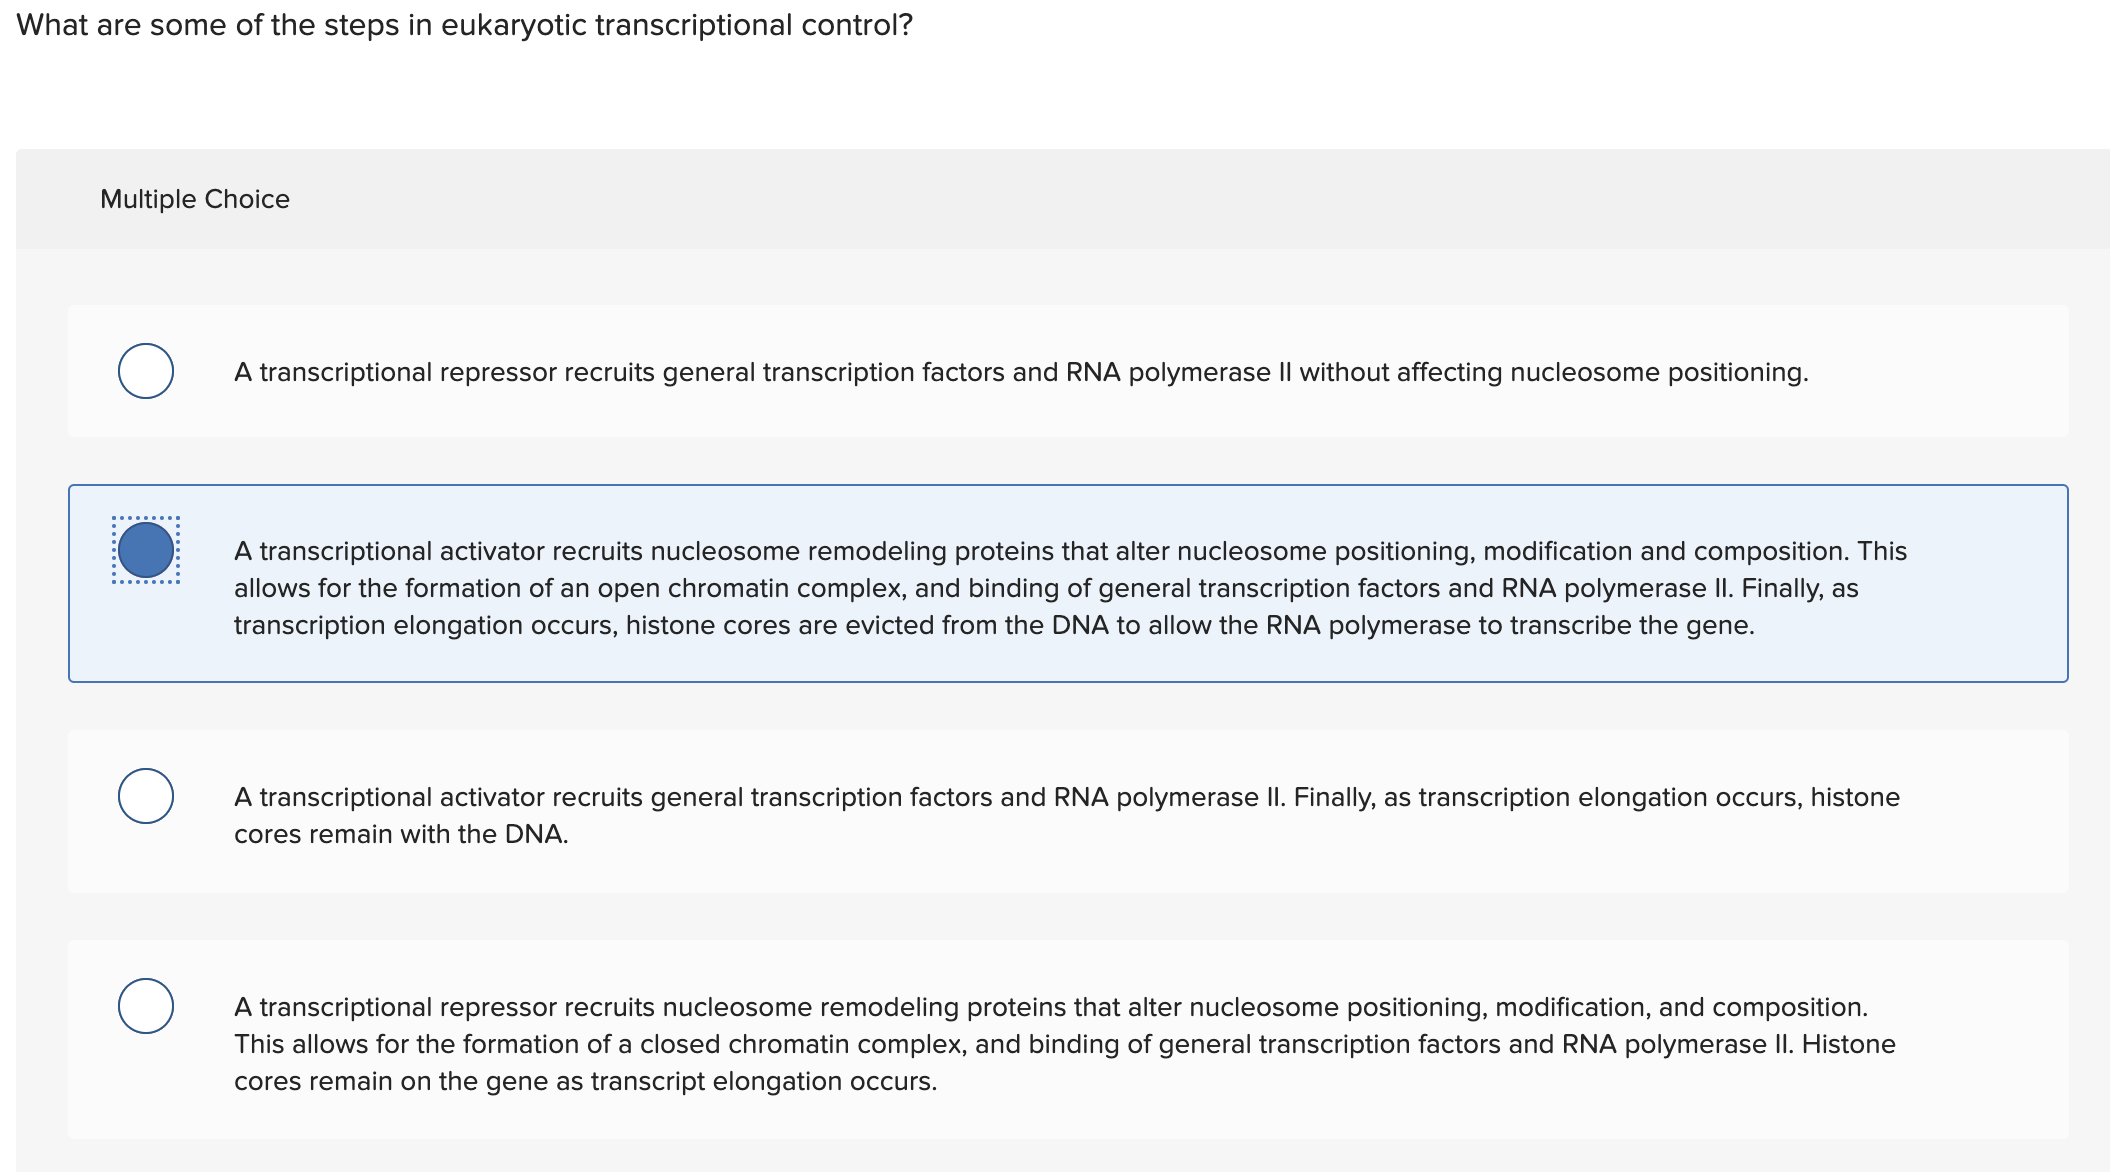This screenshot has height=1172, width=2110.
Task: Choose the 'histone cores remain with DNA' radio
Action: point(146,796)
